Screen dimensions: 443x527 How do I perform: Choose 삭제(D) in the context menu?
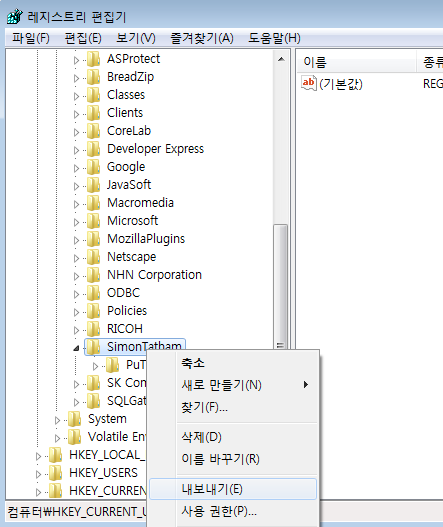pyautogui.click(x=233, y=437)
